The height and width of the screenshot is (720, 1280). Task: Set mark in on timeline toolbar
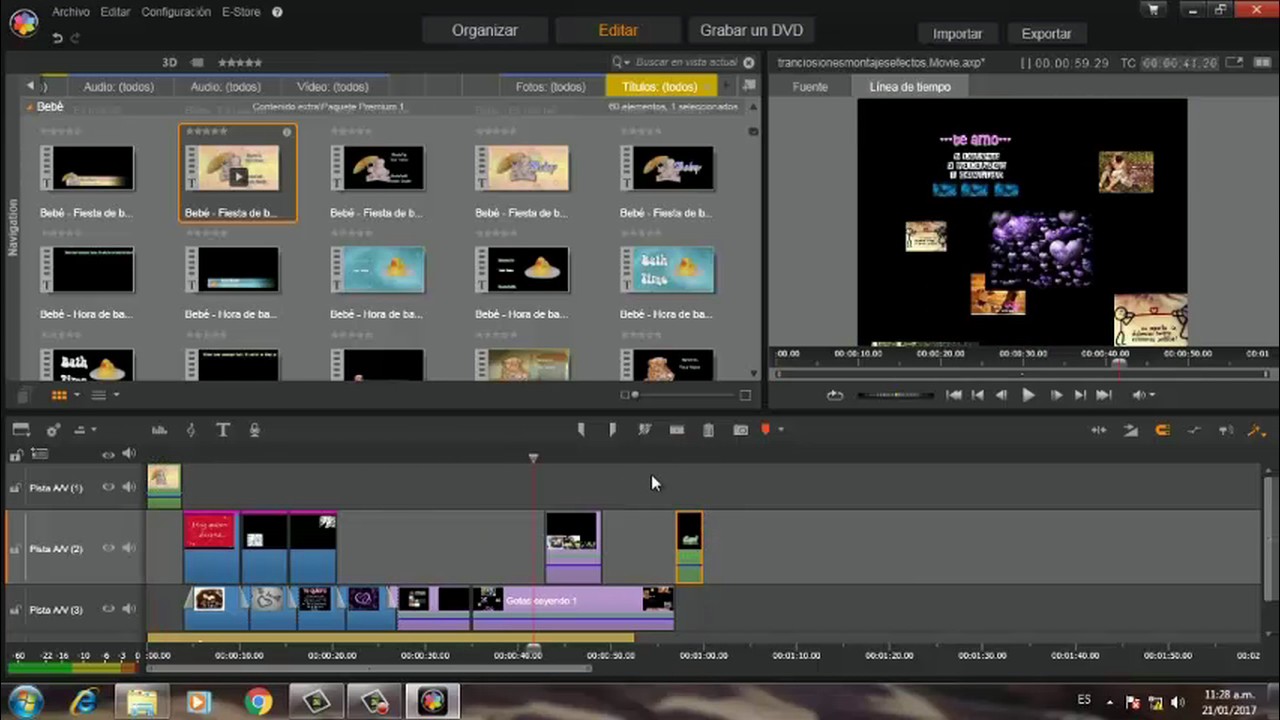coord(581,430)
